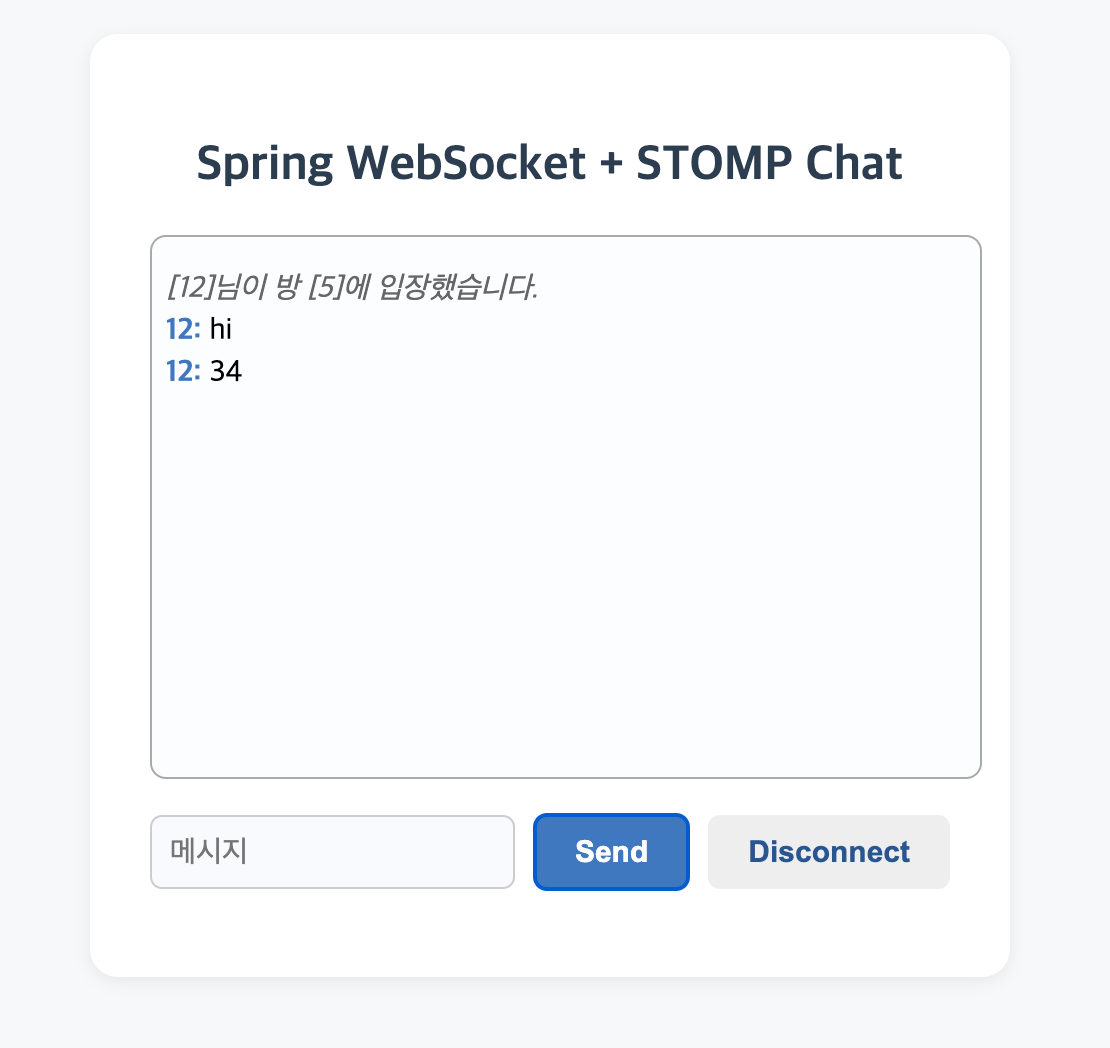The image size is (1110, 1048).
Task: Click the word 입장했습니다 in the notice
Action: click(458, 287)
